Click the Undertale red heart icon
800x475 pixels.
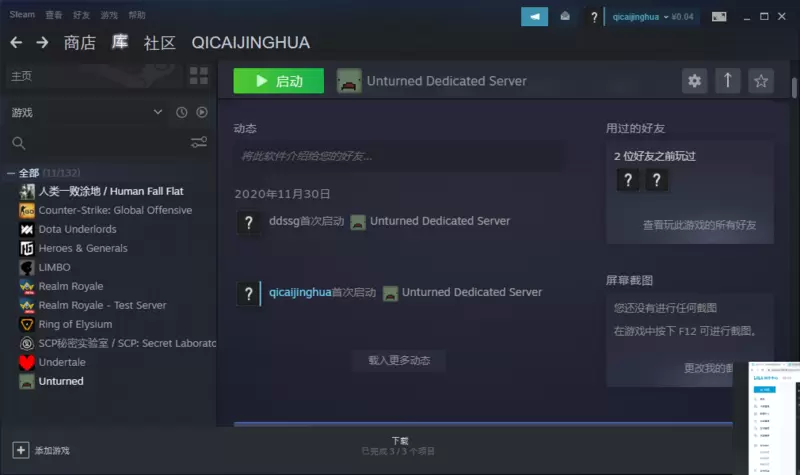[x=27, y=362]
